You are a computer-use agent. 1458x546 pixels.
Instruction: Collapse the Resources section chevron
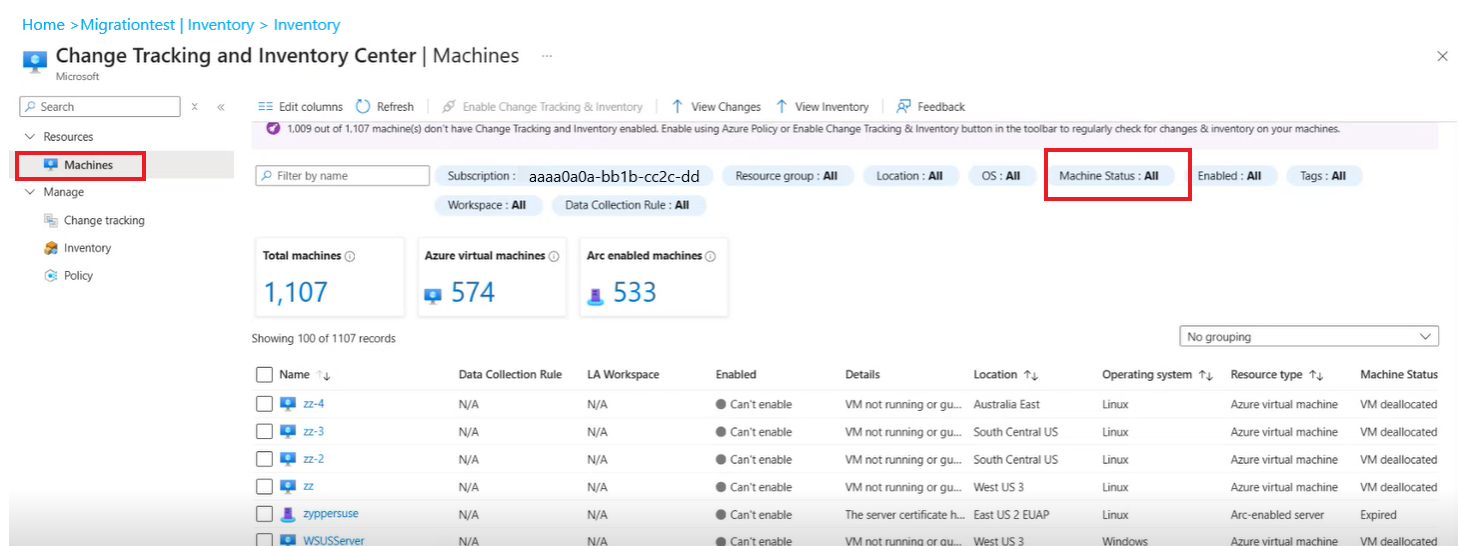28,137
